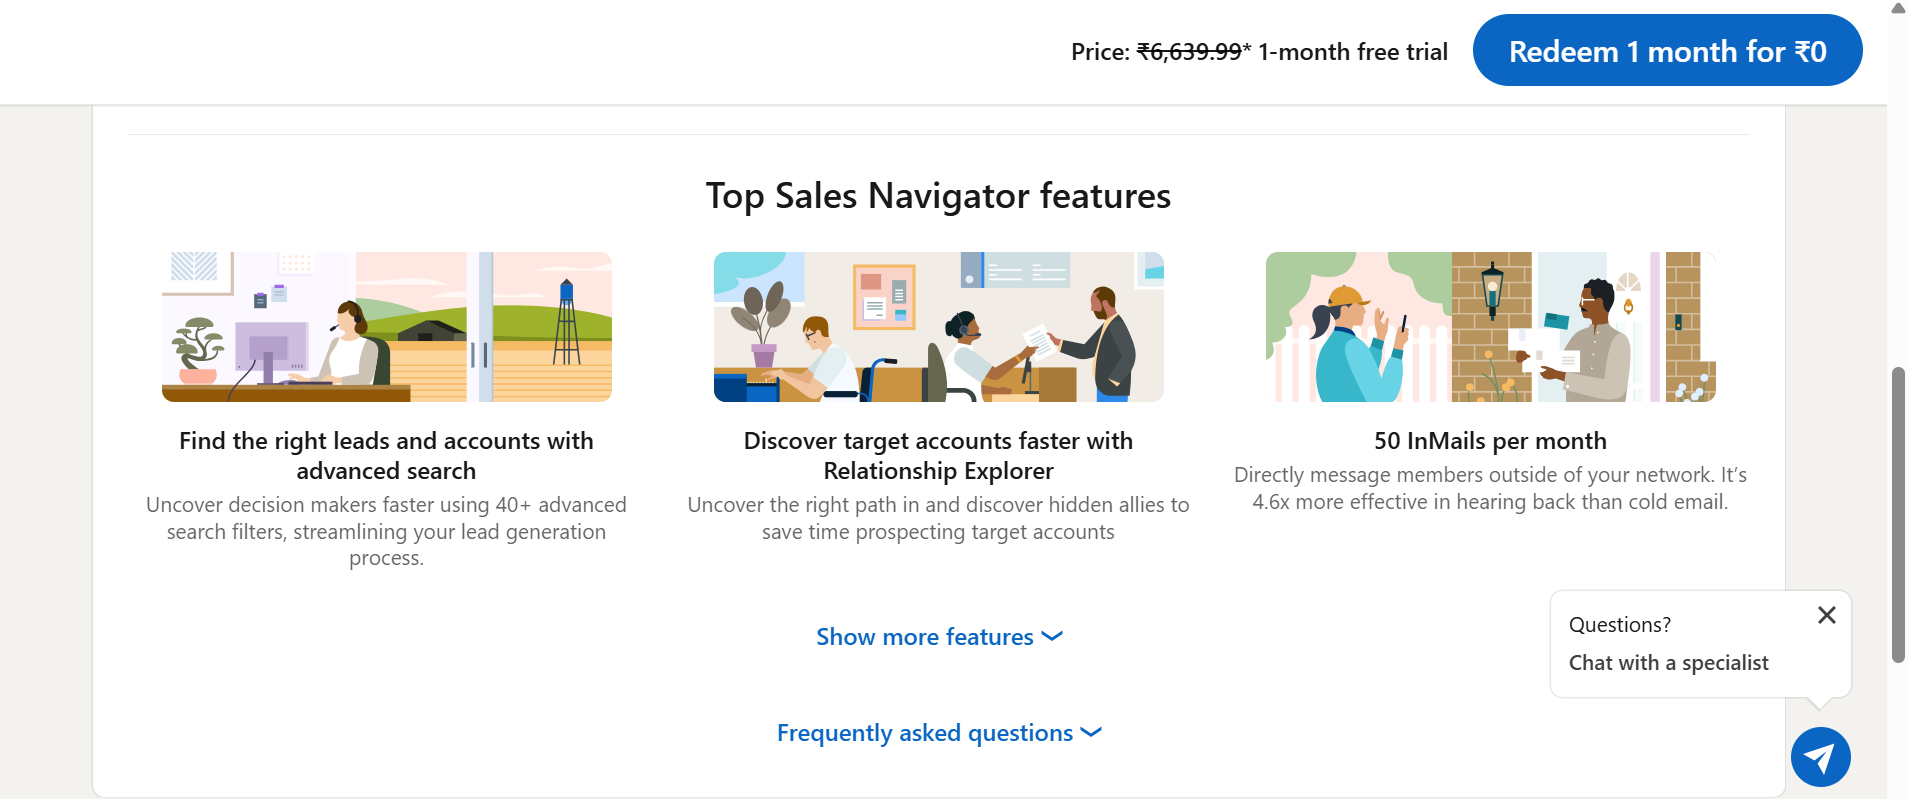
Task: Click heading Discover target accounts faster
Action: [x=938, y=456]
